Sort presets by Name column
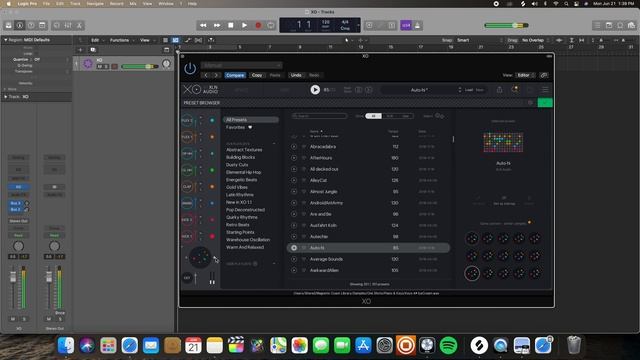Screen dimensions: 640x360 [316, 131]
